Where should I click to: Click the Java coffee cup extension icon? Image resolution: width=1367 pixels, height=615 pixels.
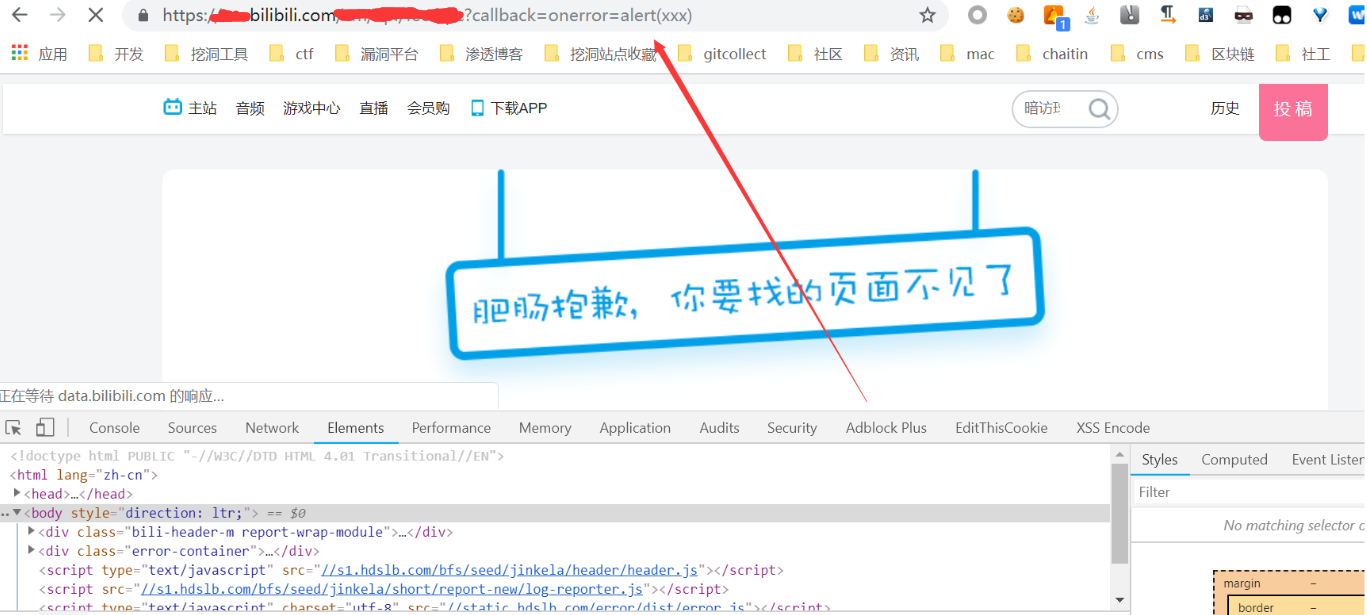(x=1092, y=15)
